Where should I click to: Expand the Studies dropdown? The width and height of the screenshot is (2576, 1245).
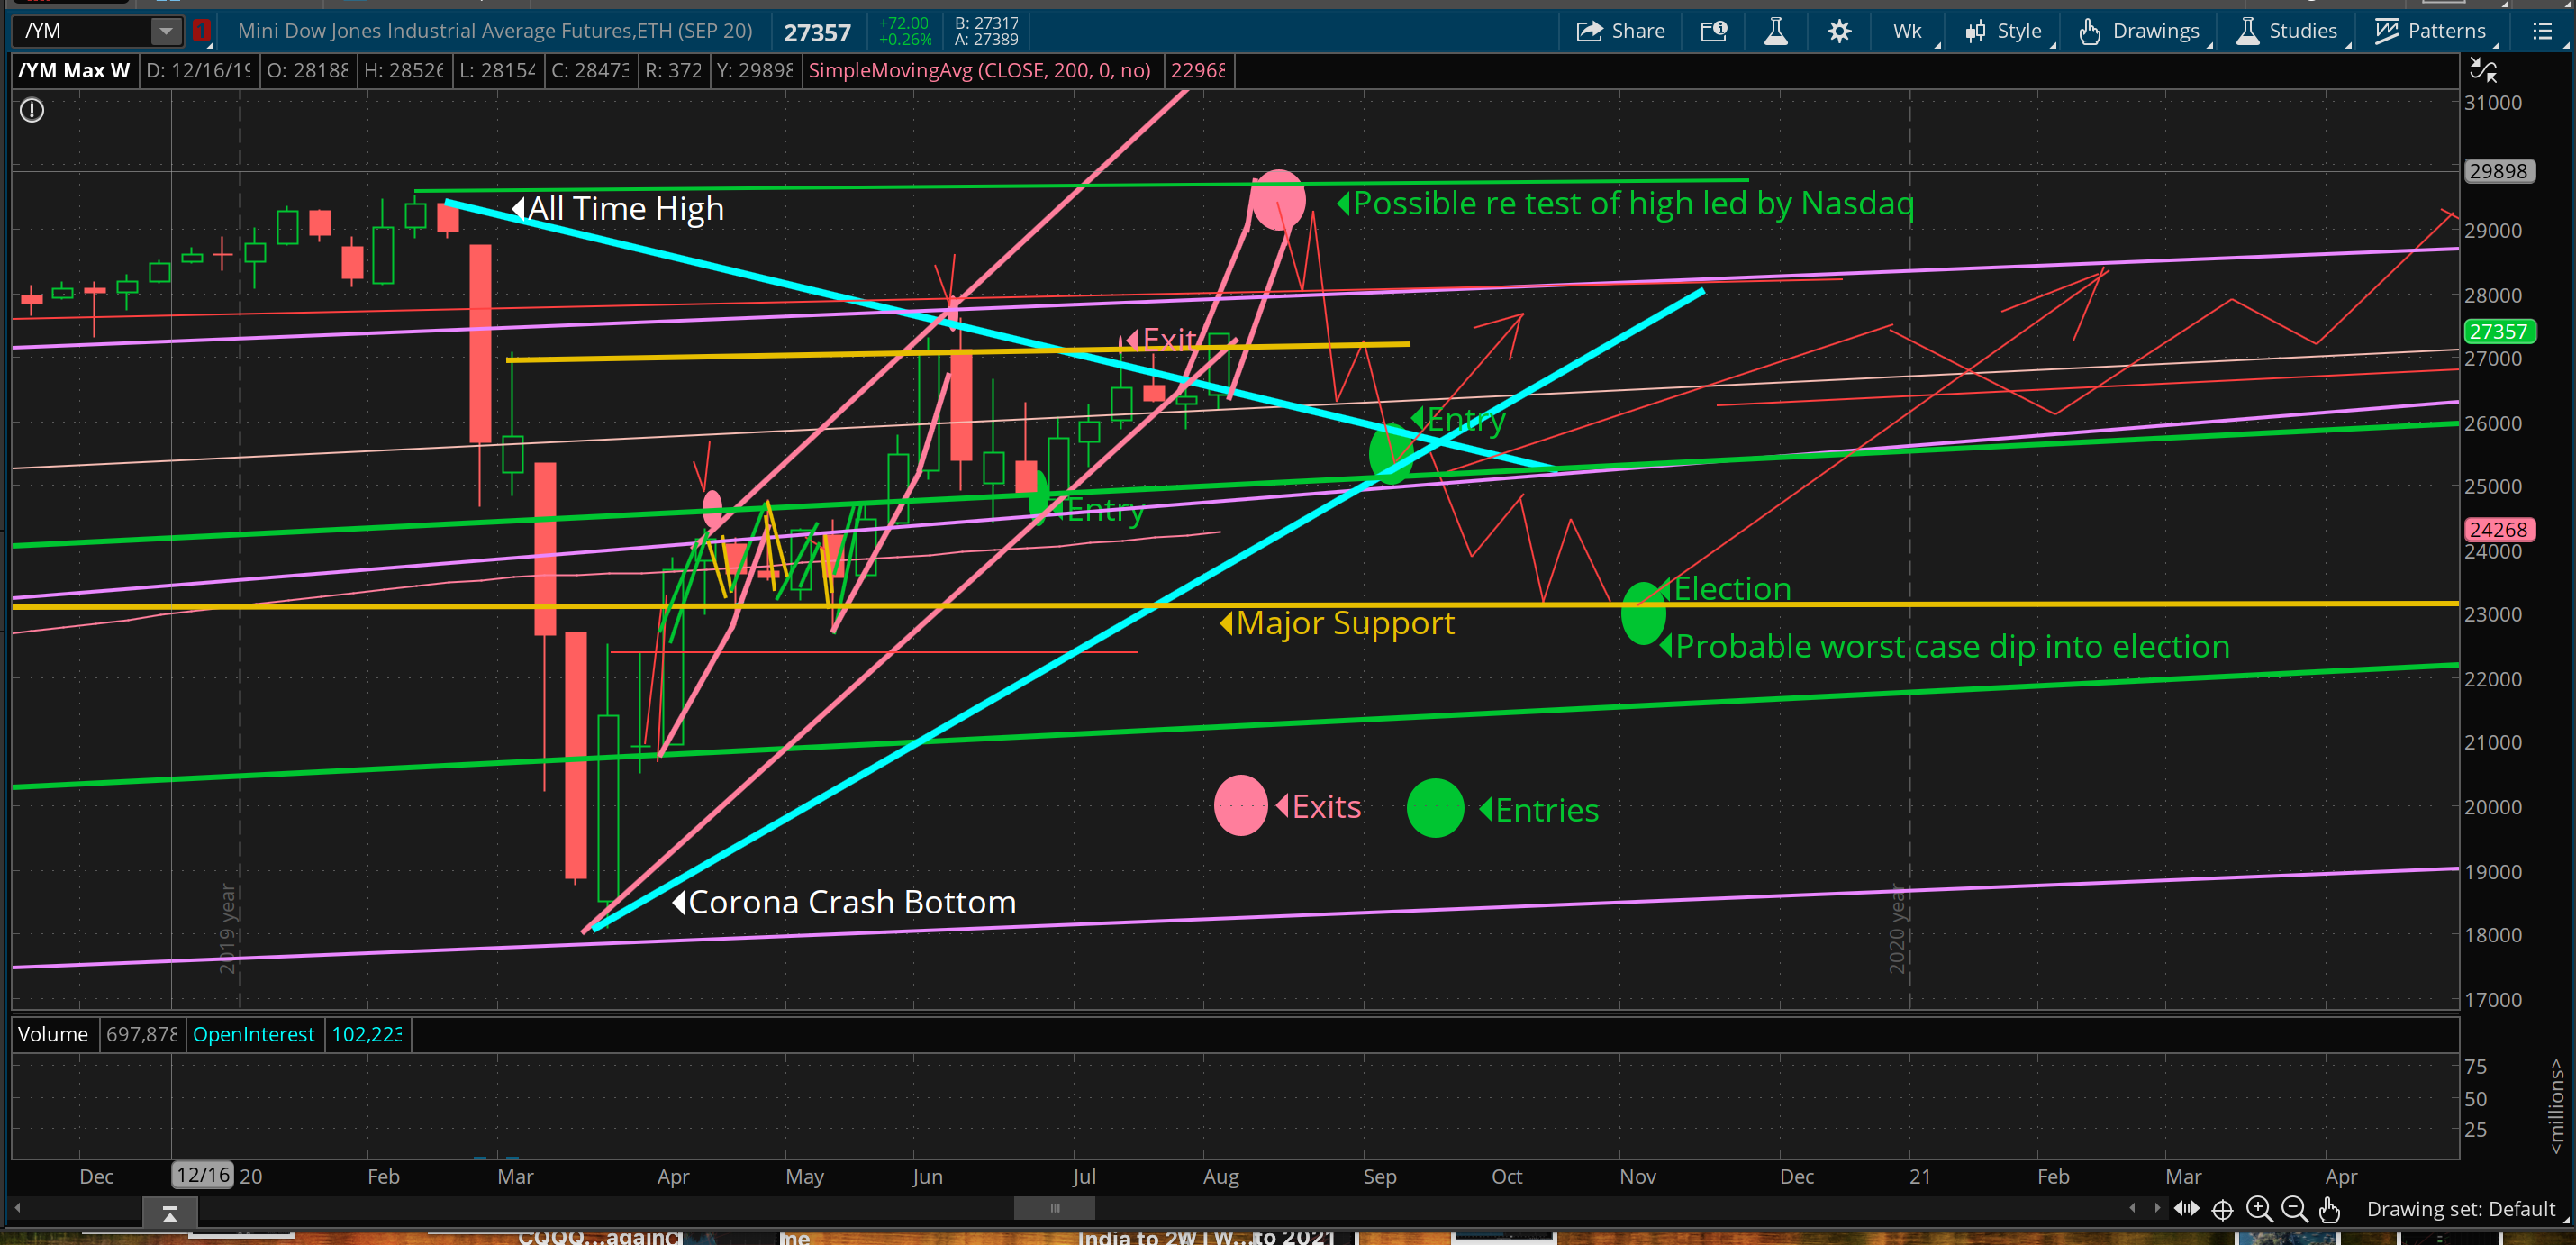pyautogui.click(x=2287, y=31)
